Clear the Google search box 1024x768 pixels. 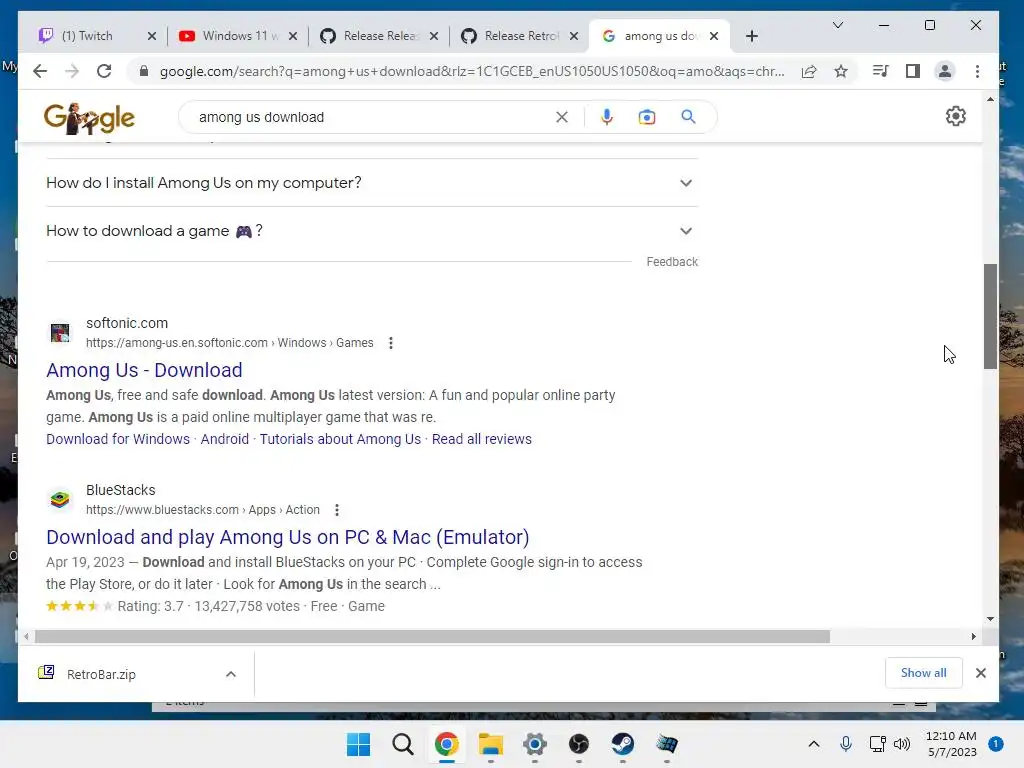(x=562, y=117)
